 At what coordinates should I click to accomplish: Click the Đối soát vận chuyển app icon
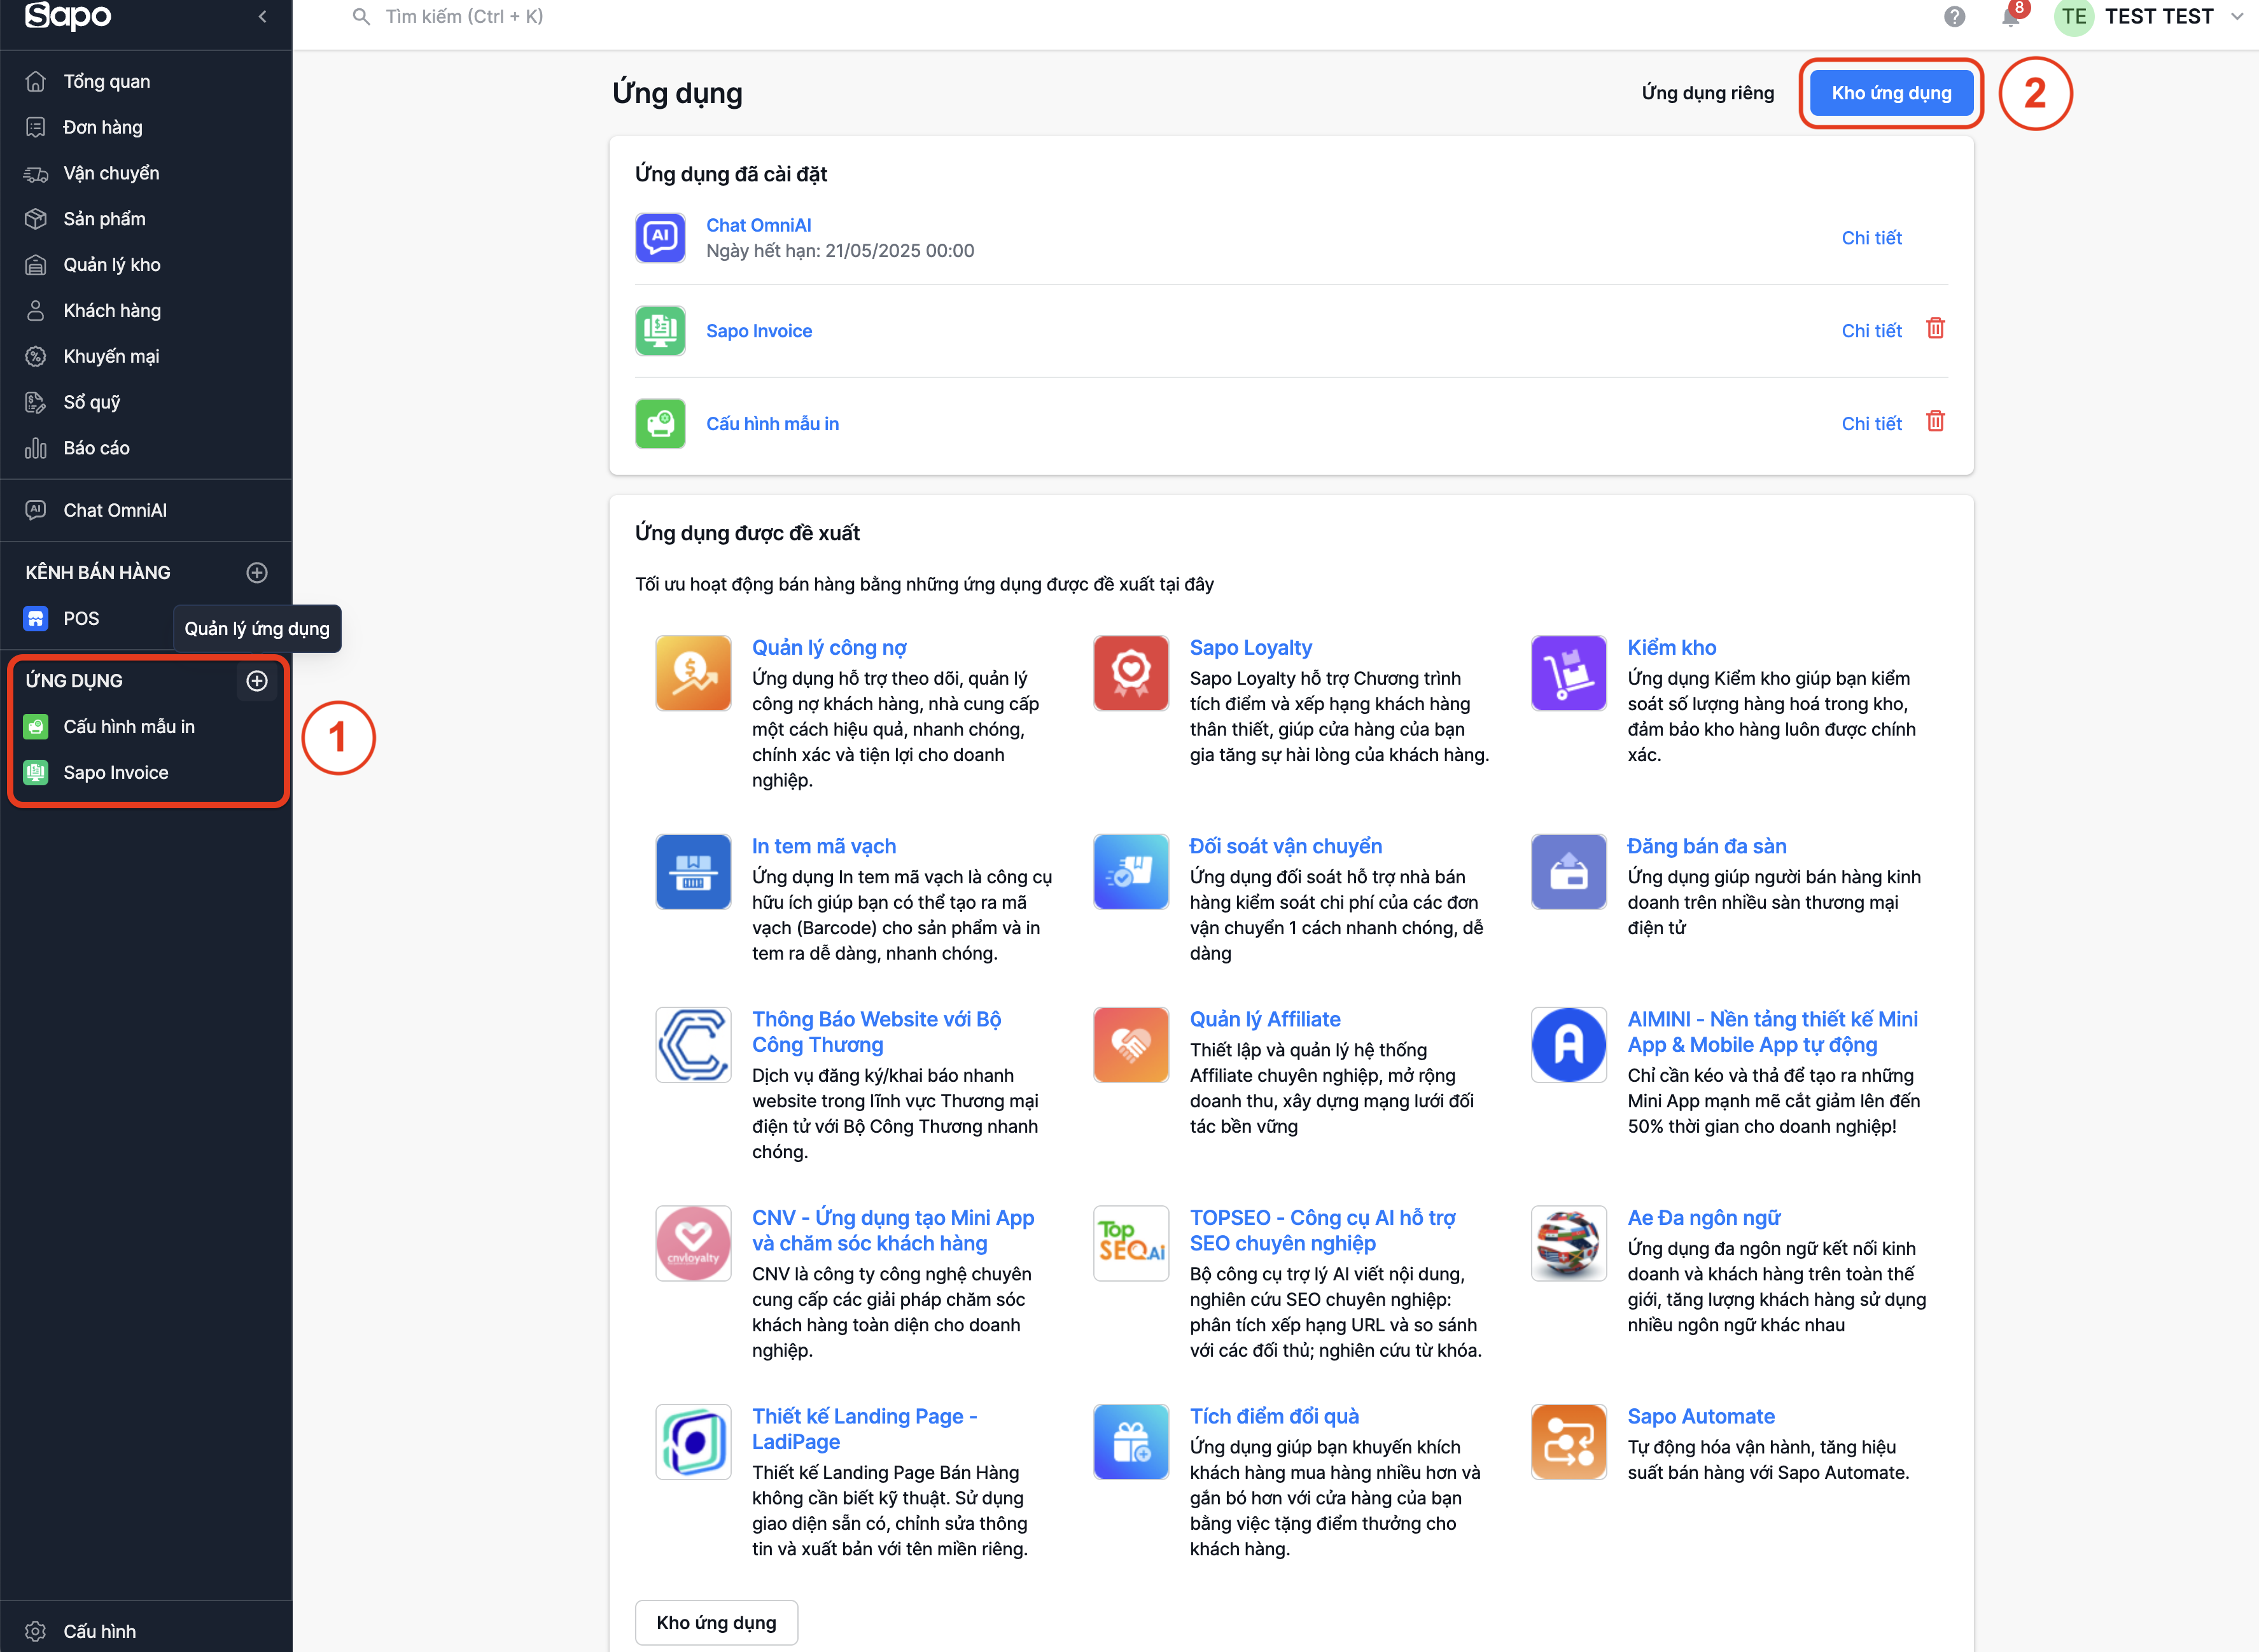coord(1131,872)
